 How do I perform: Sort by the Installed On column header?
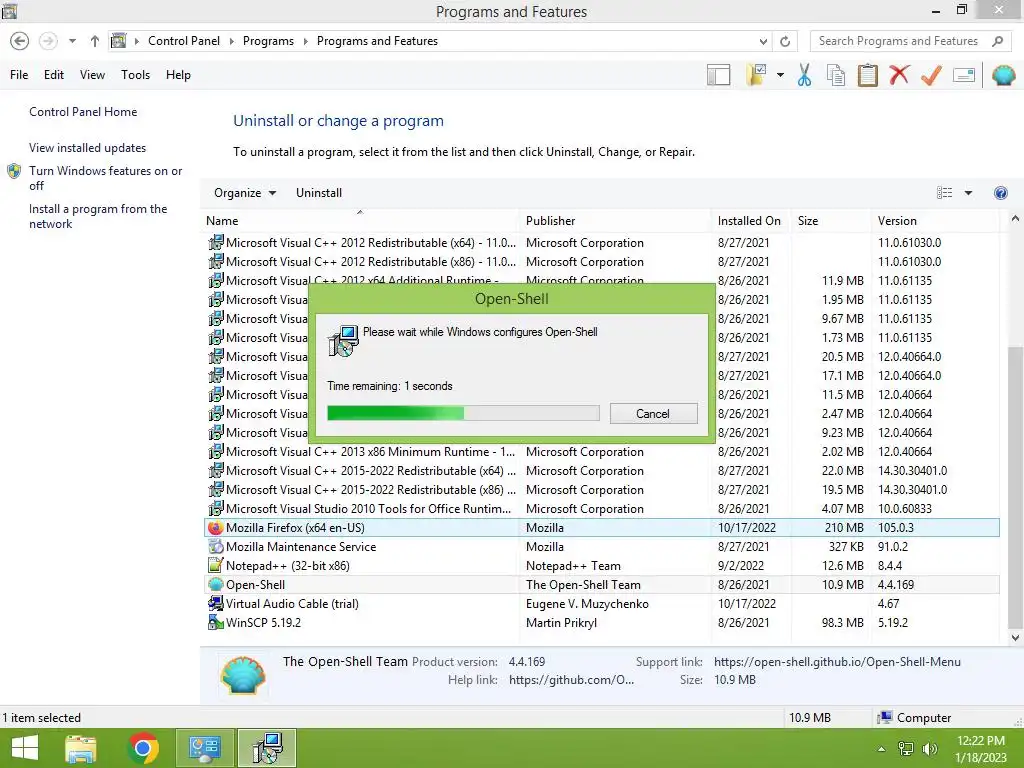[750, 221]
